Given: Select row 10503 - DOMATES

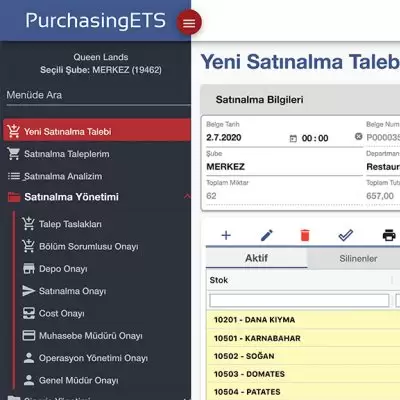Looking at the screenshot, I should (303, 374).
